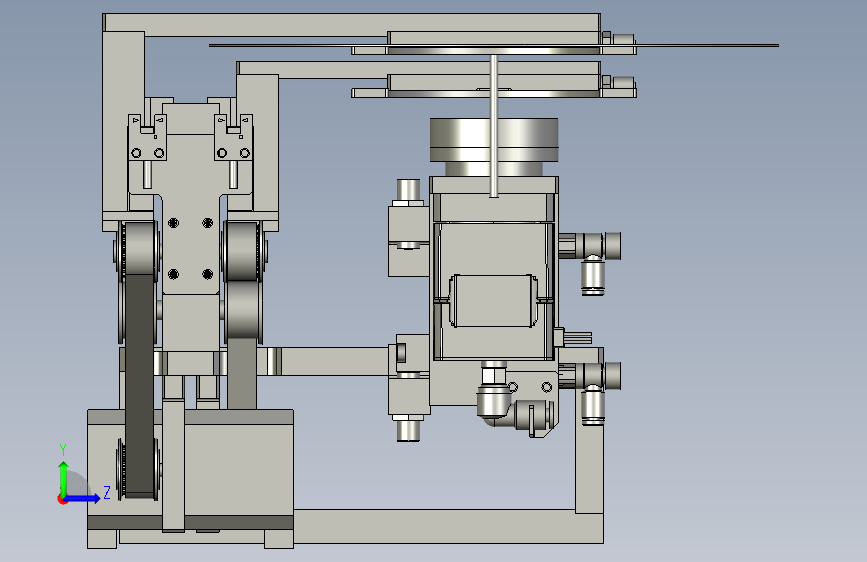Screen dimensions: 867x562
Task: Click the blue Z axis arrow of the triad
Action: (x=83, y=498)
